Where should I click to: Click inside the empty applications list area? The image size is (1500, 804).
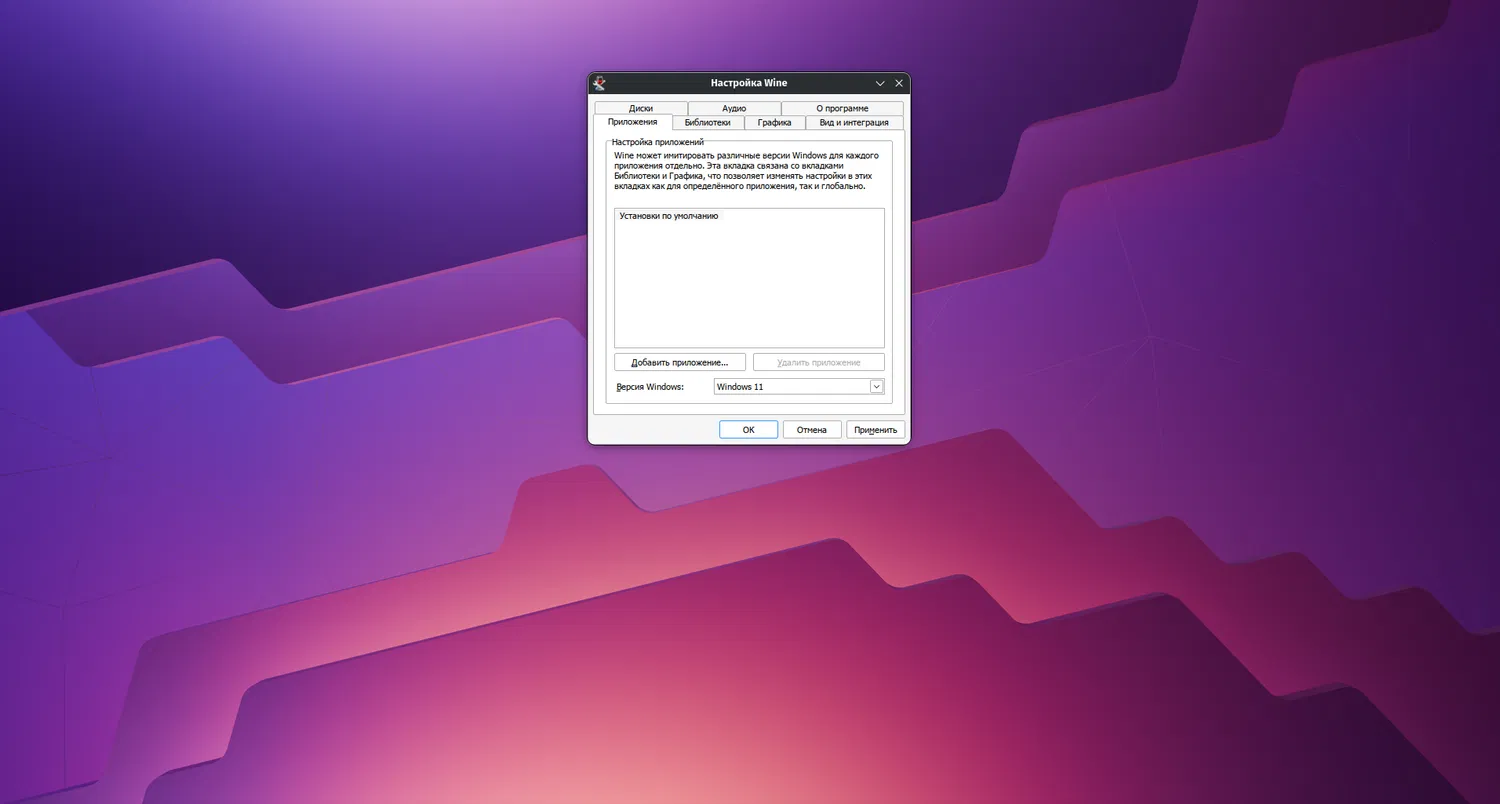click(x=748, y=290)
